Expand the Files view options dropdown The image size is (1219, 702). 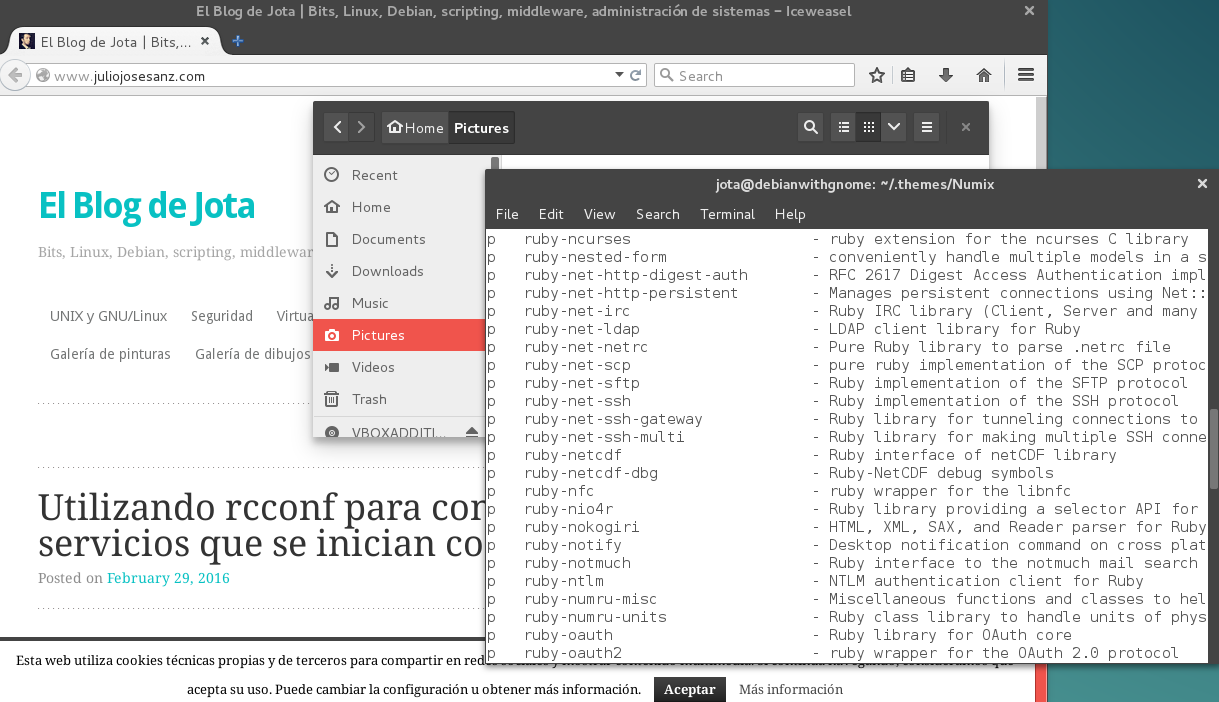[x=894, y=127]
